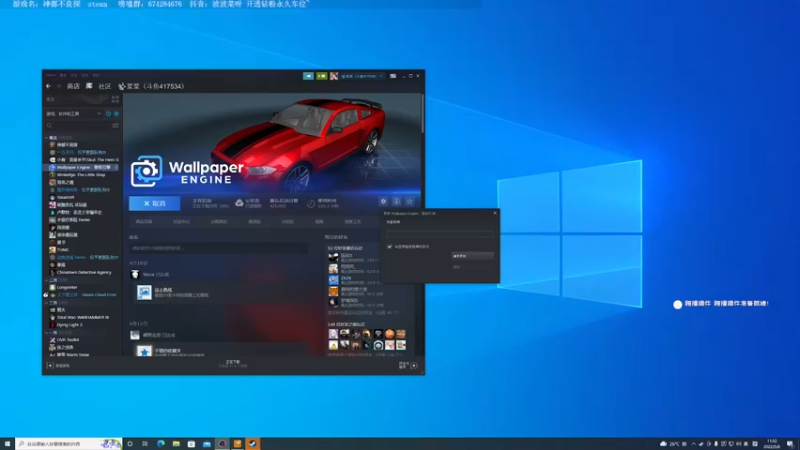Click the recent clock filter icon
800x450 pixels.
coord(108,114)
